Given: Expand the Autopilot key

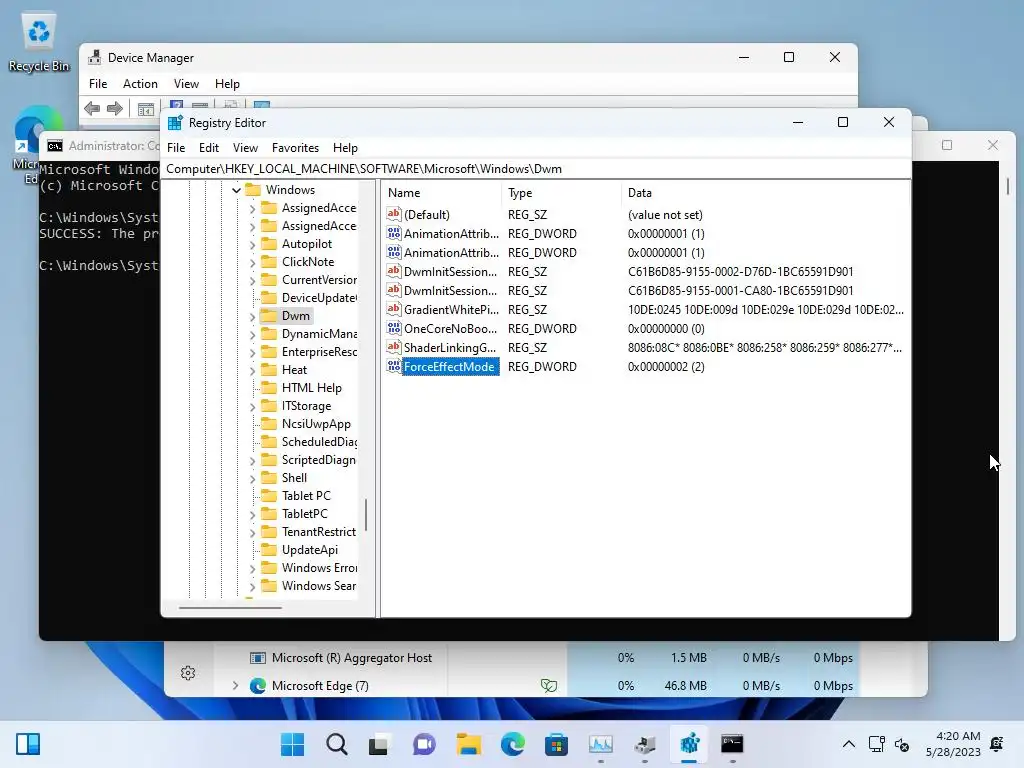Looking at the screenshot, I should 252,244.
